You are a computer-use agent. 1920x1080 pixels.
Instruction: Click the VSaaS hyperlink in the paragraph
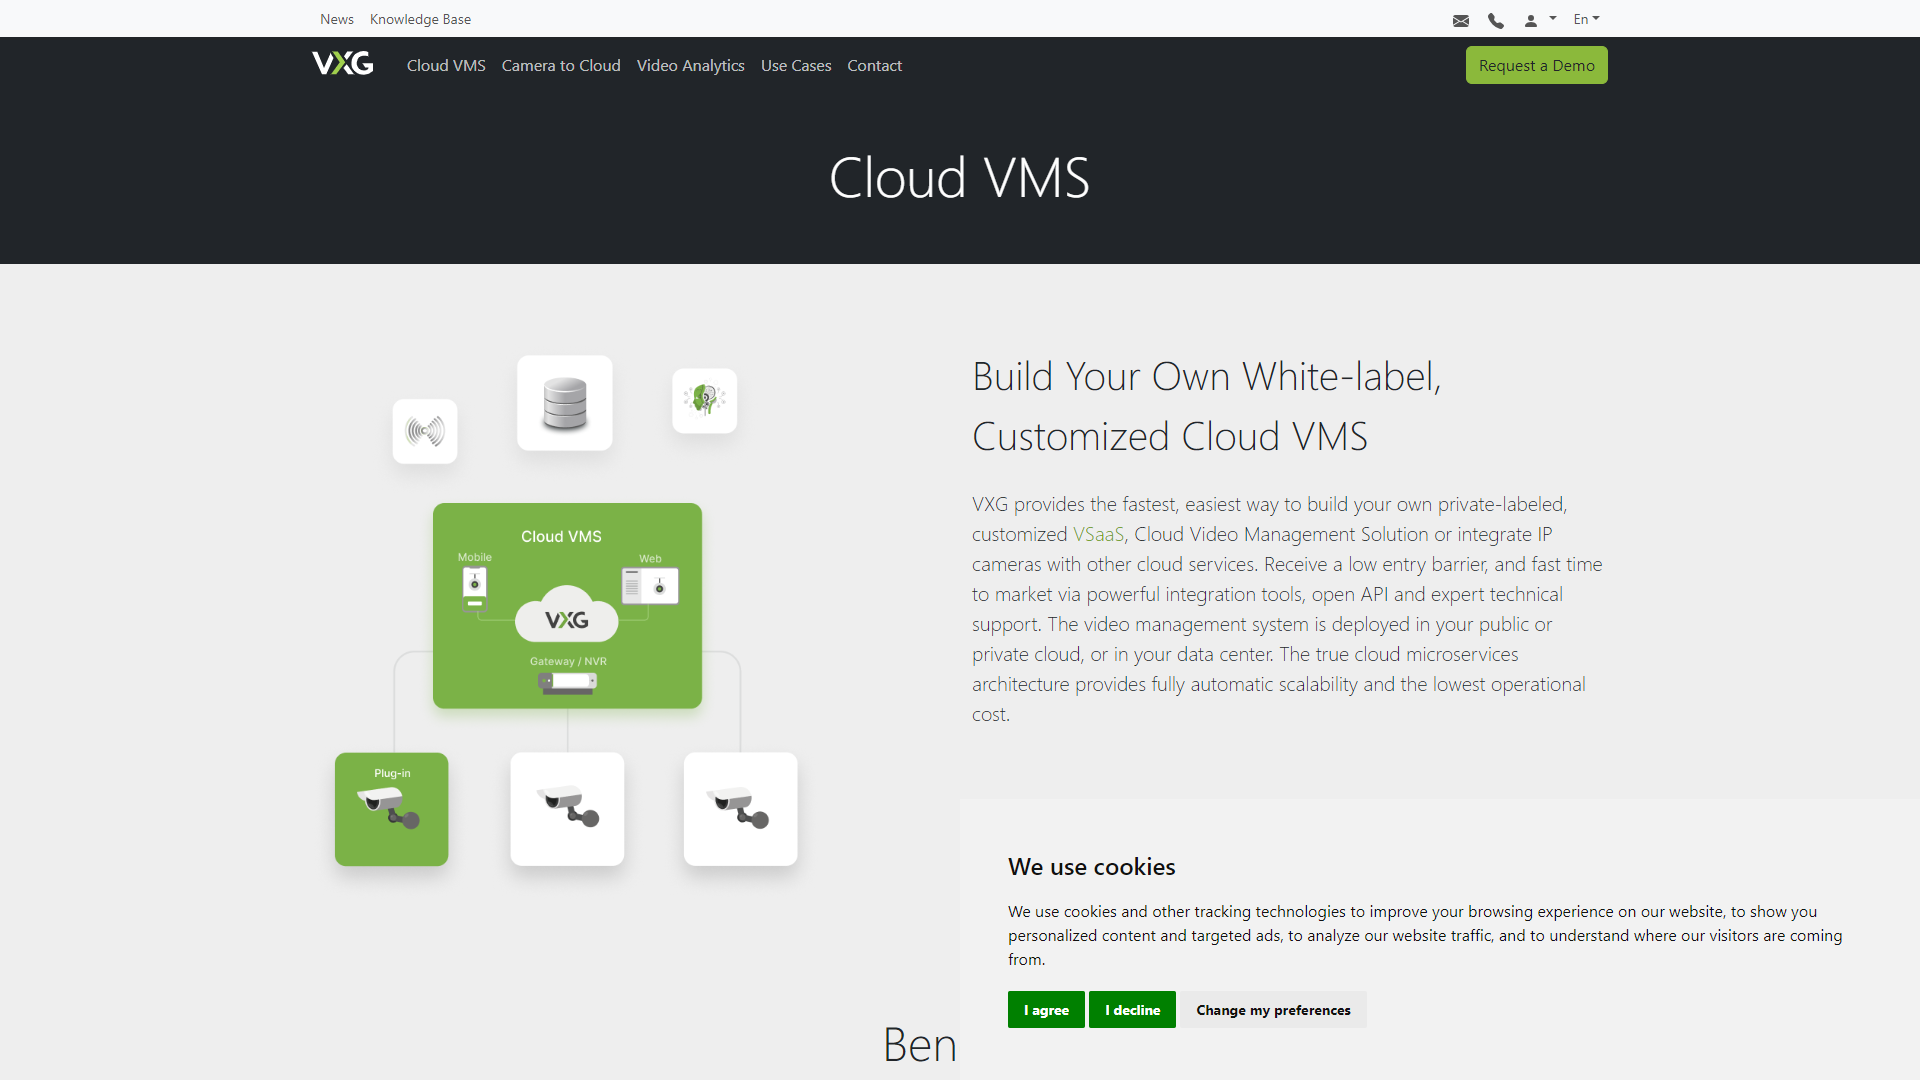[1098, 534]
